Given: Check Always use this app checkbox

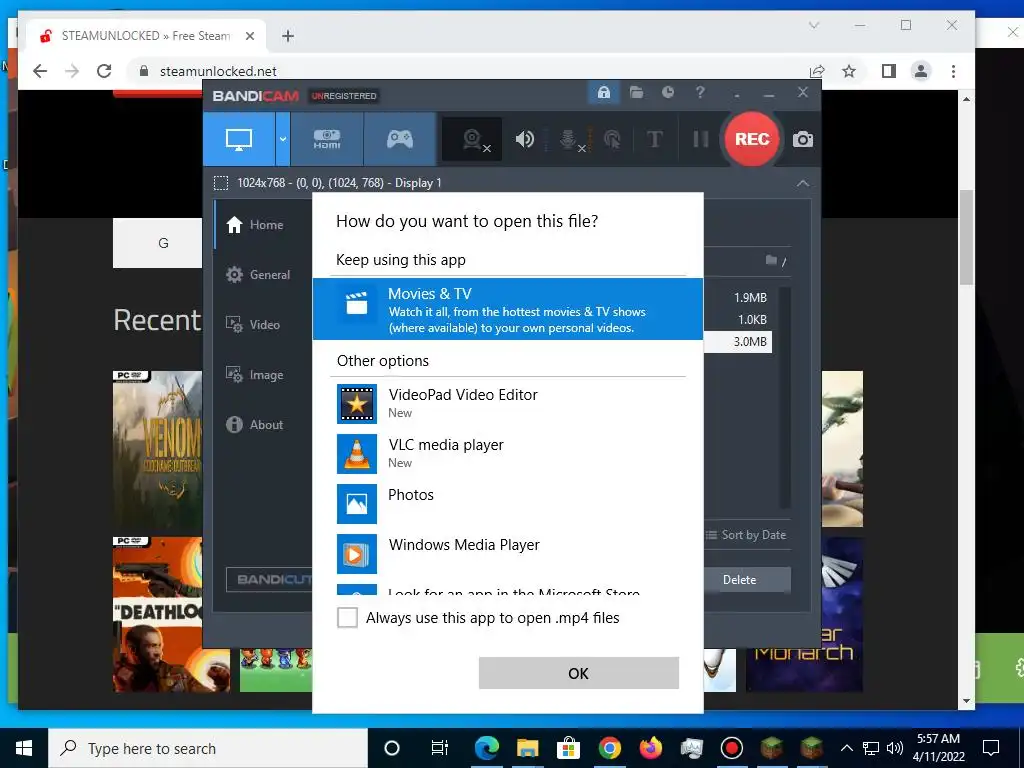Looking at the screenshot, I should (347, 617).
